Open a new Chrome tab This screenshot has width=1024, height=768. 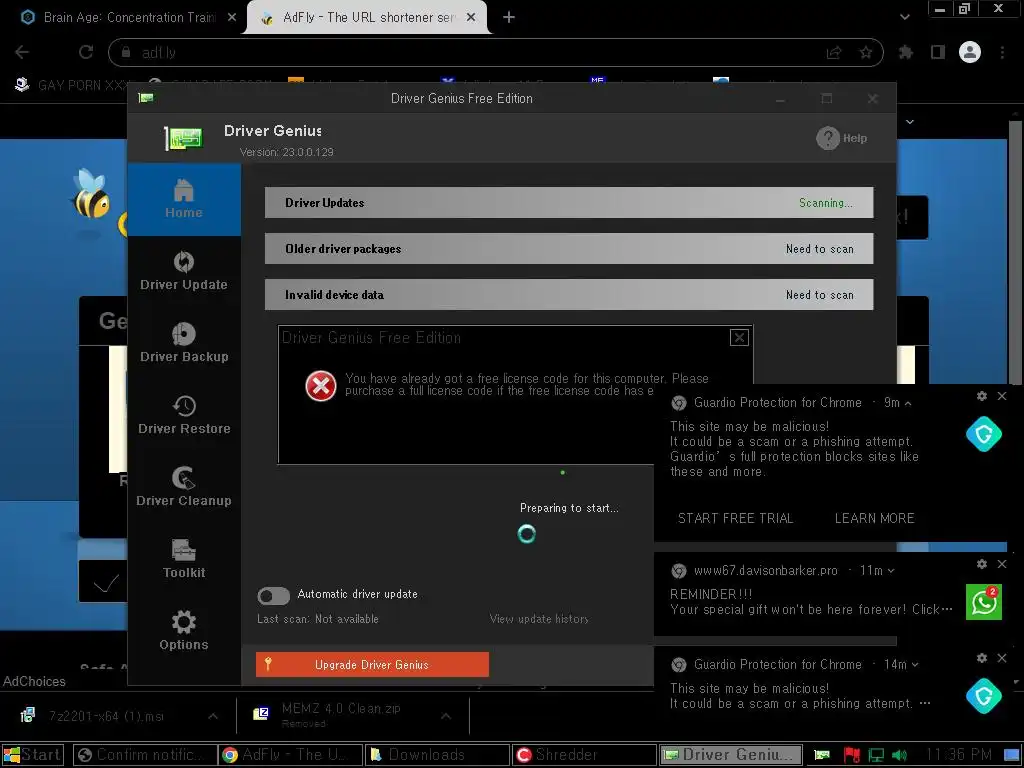point(509,18)
